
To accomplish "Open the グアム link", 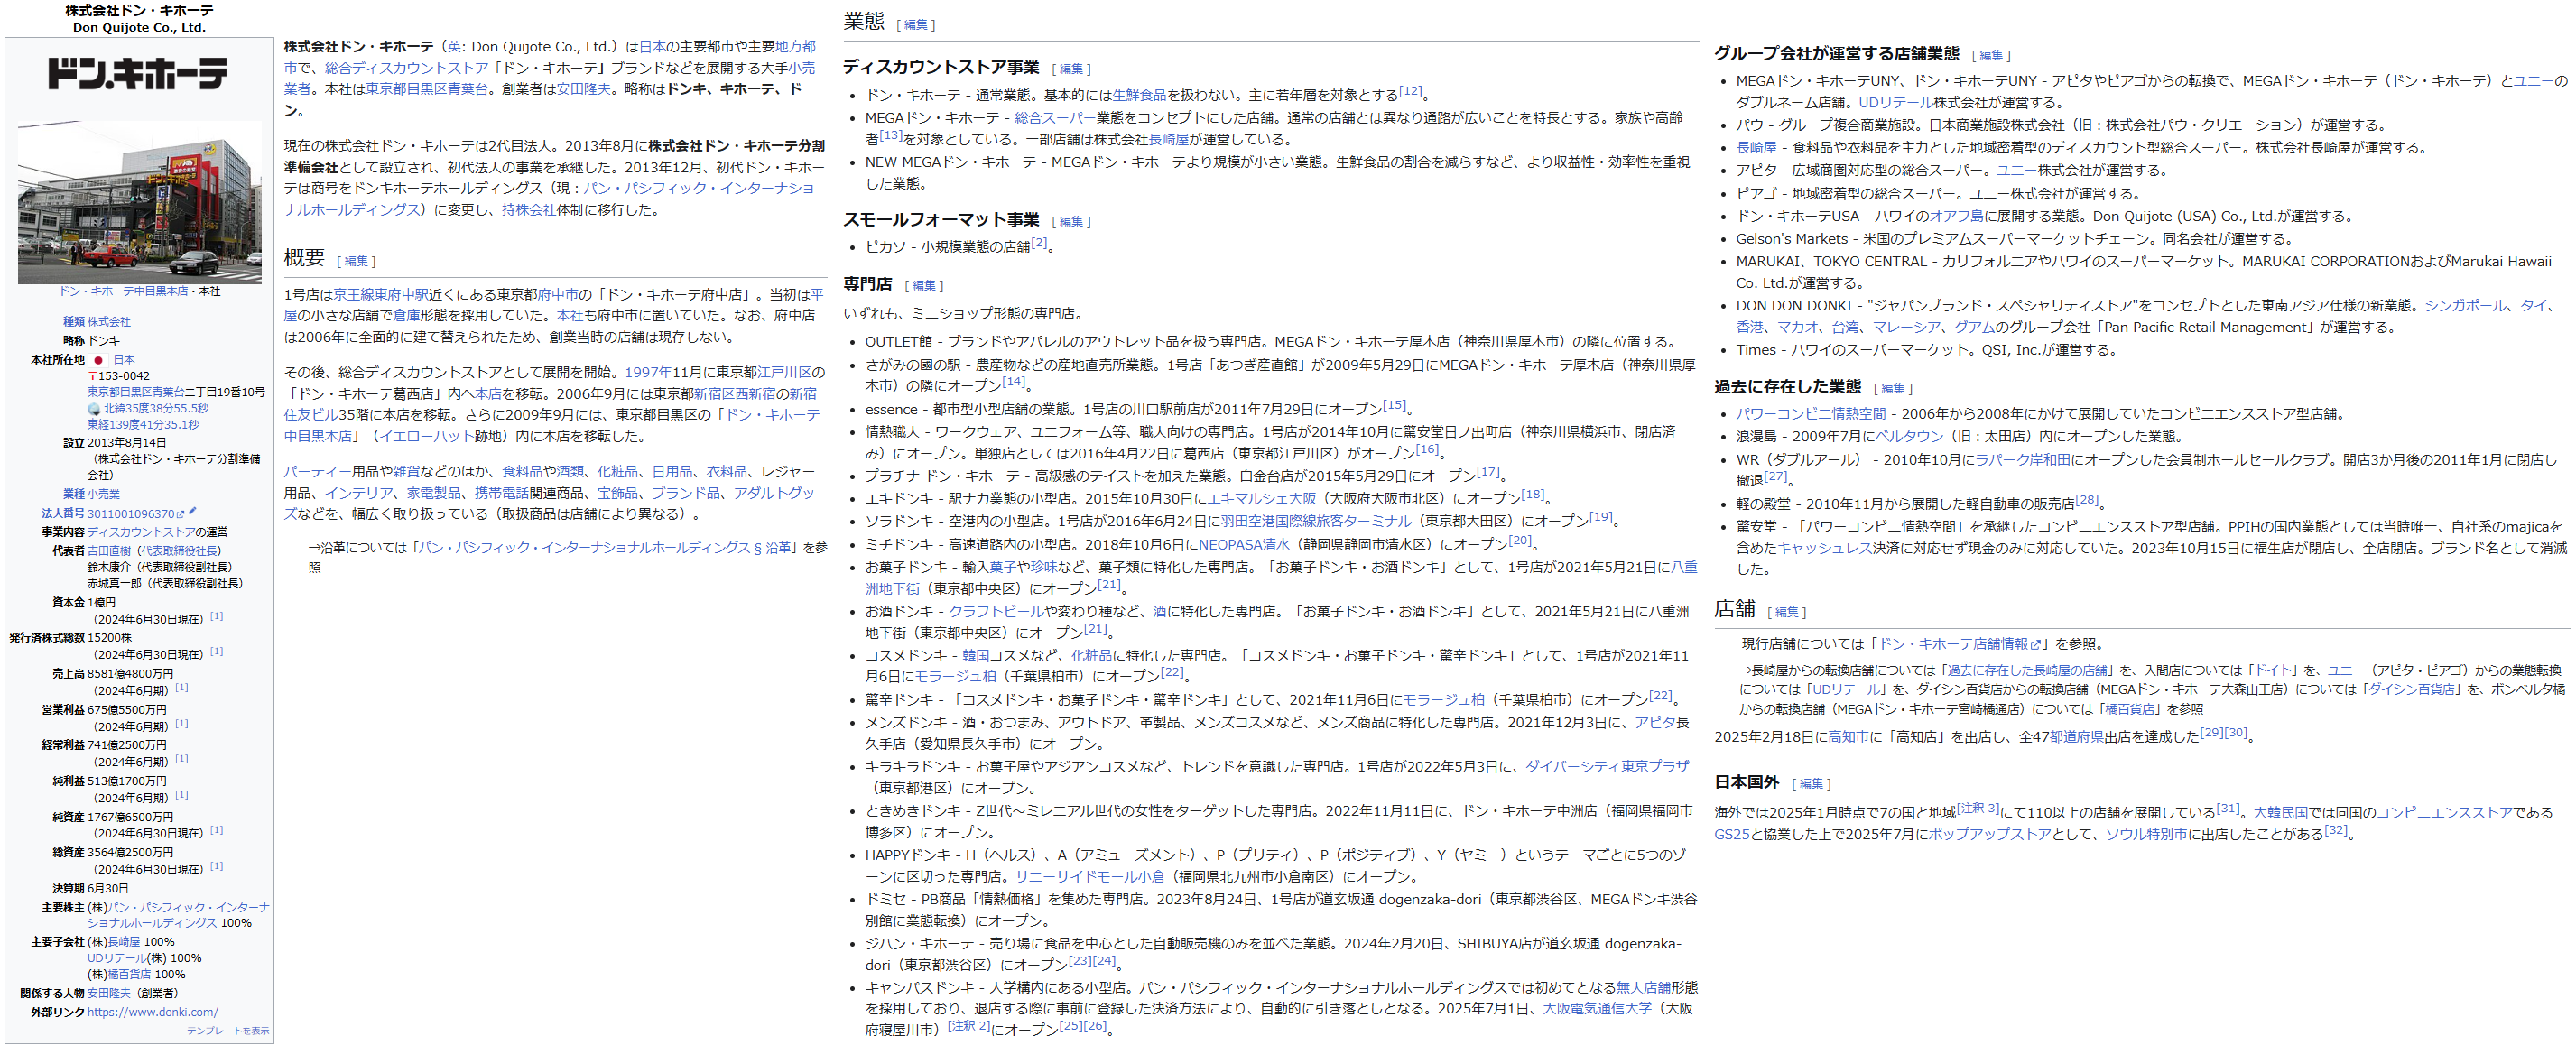I will click(1973, 328).
